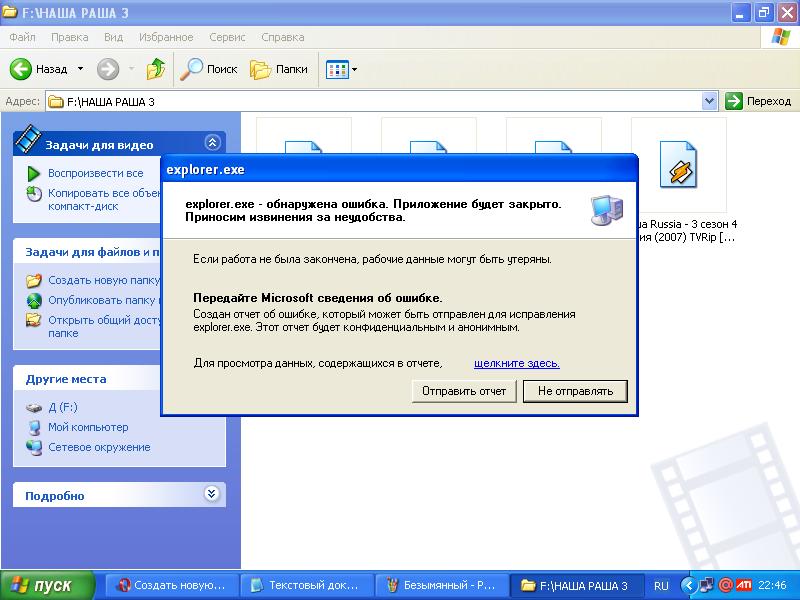
Task: Click the green Назад back arrow icon
Action: [x=20, y=69]
